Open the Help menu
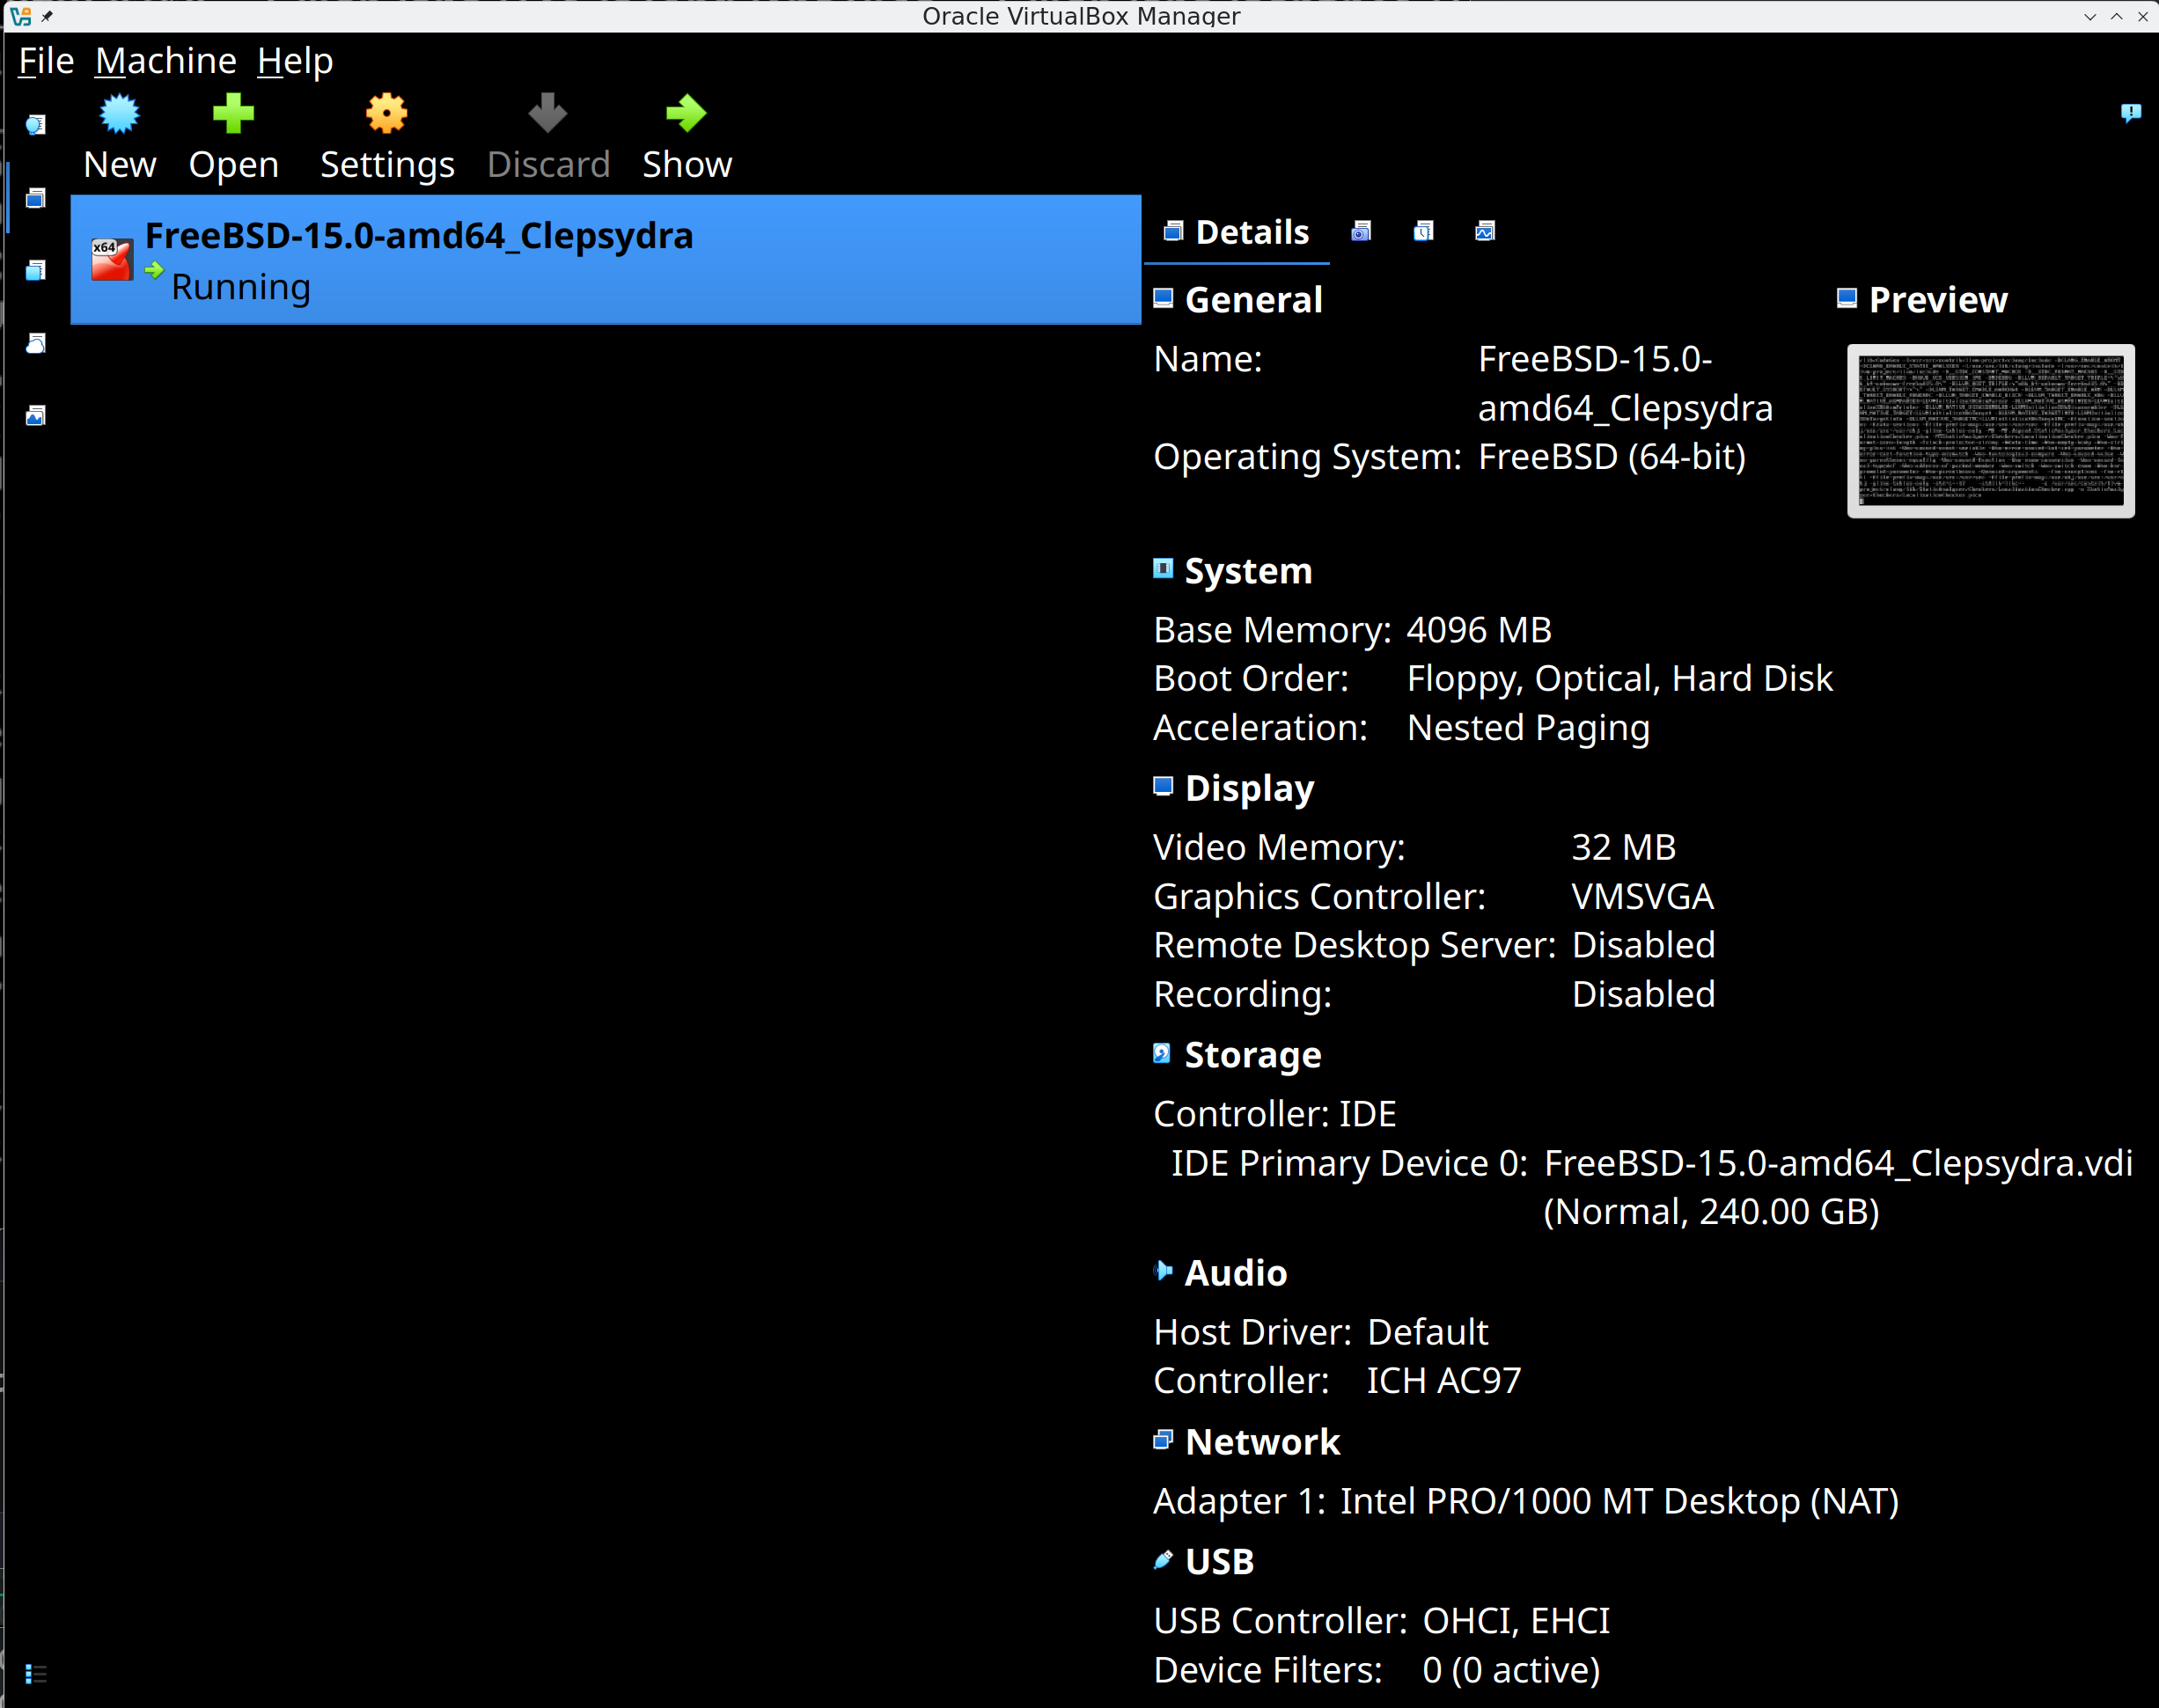The image size is (2159, 1708). click(295, 61)
